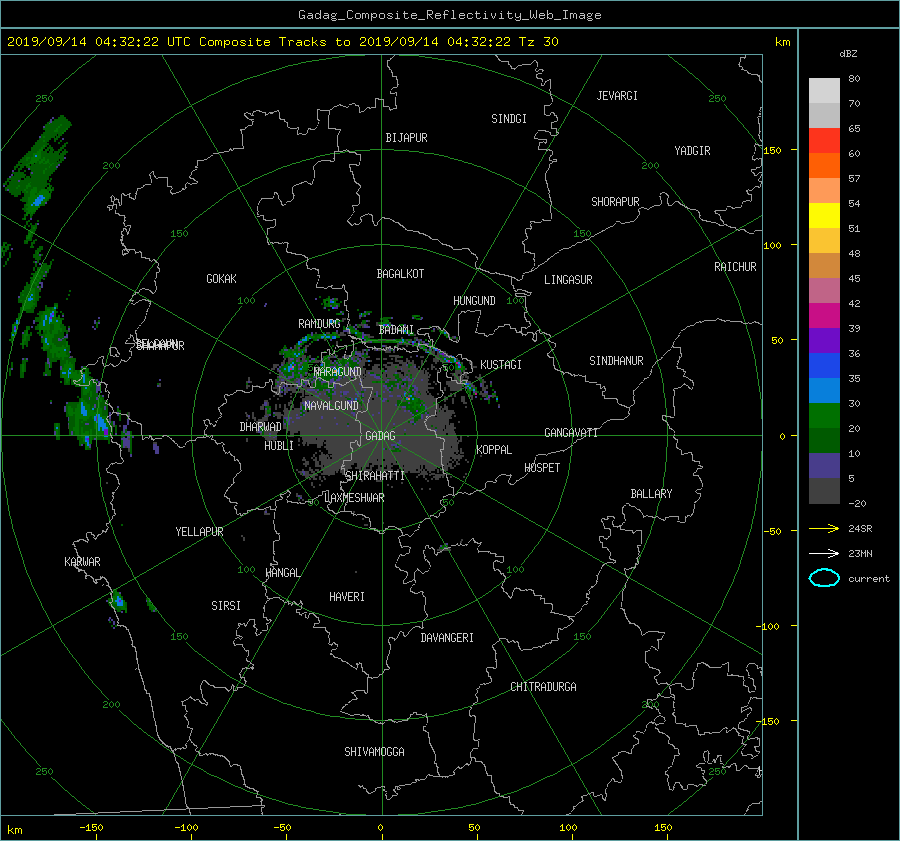Click the RAMDURG city label
The width and height of the screenshot is (900, 841).
coord(319,324)
